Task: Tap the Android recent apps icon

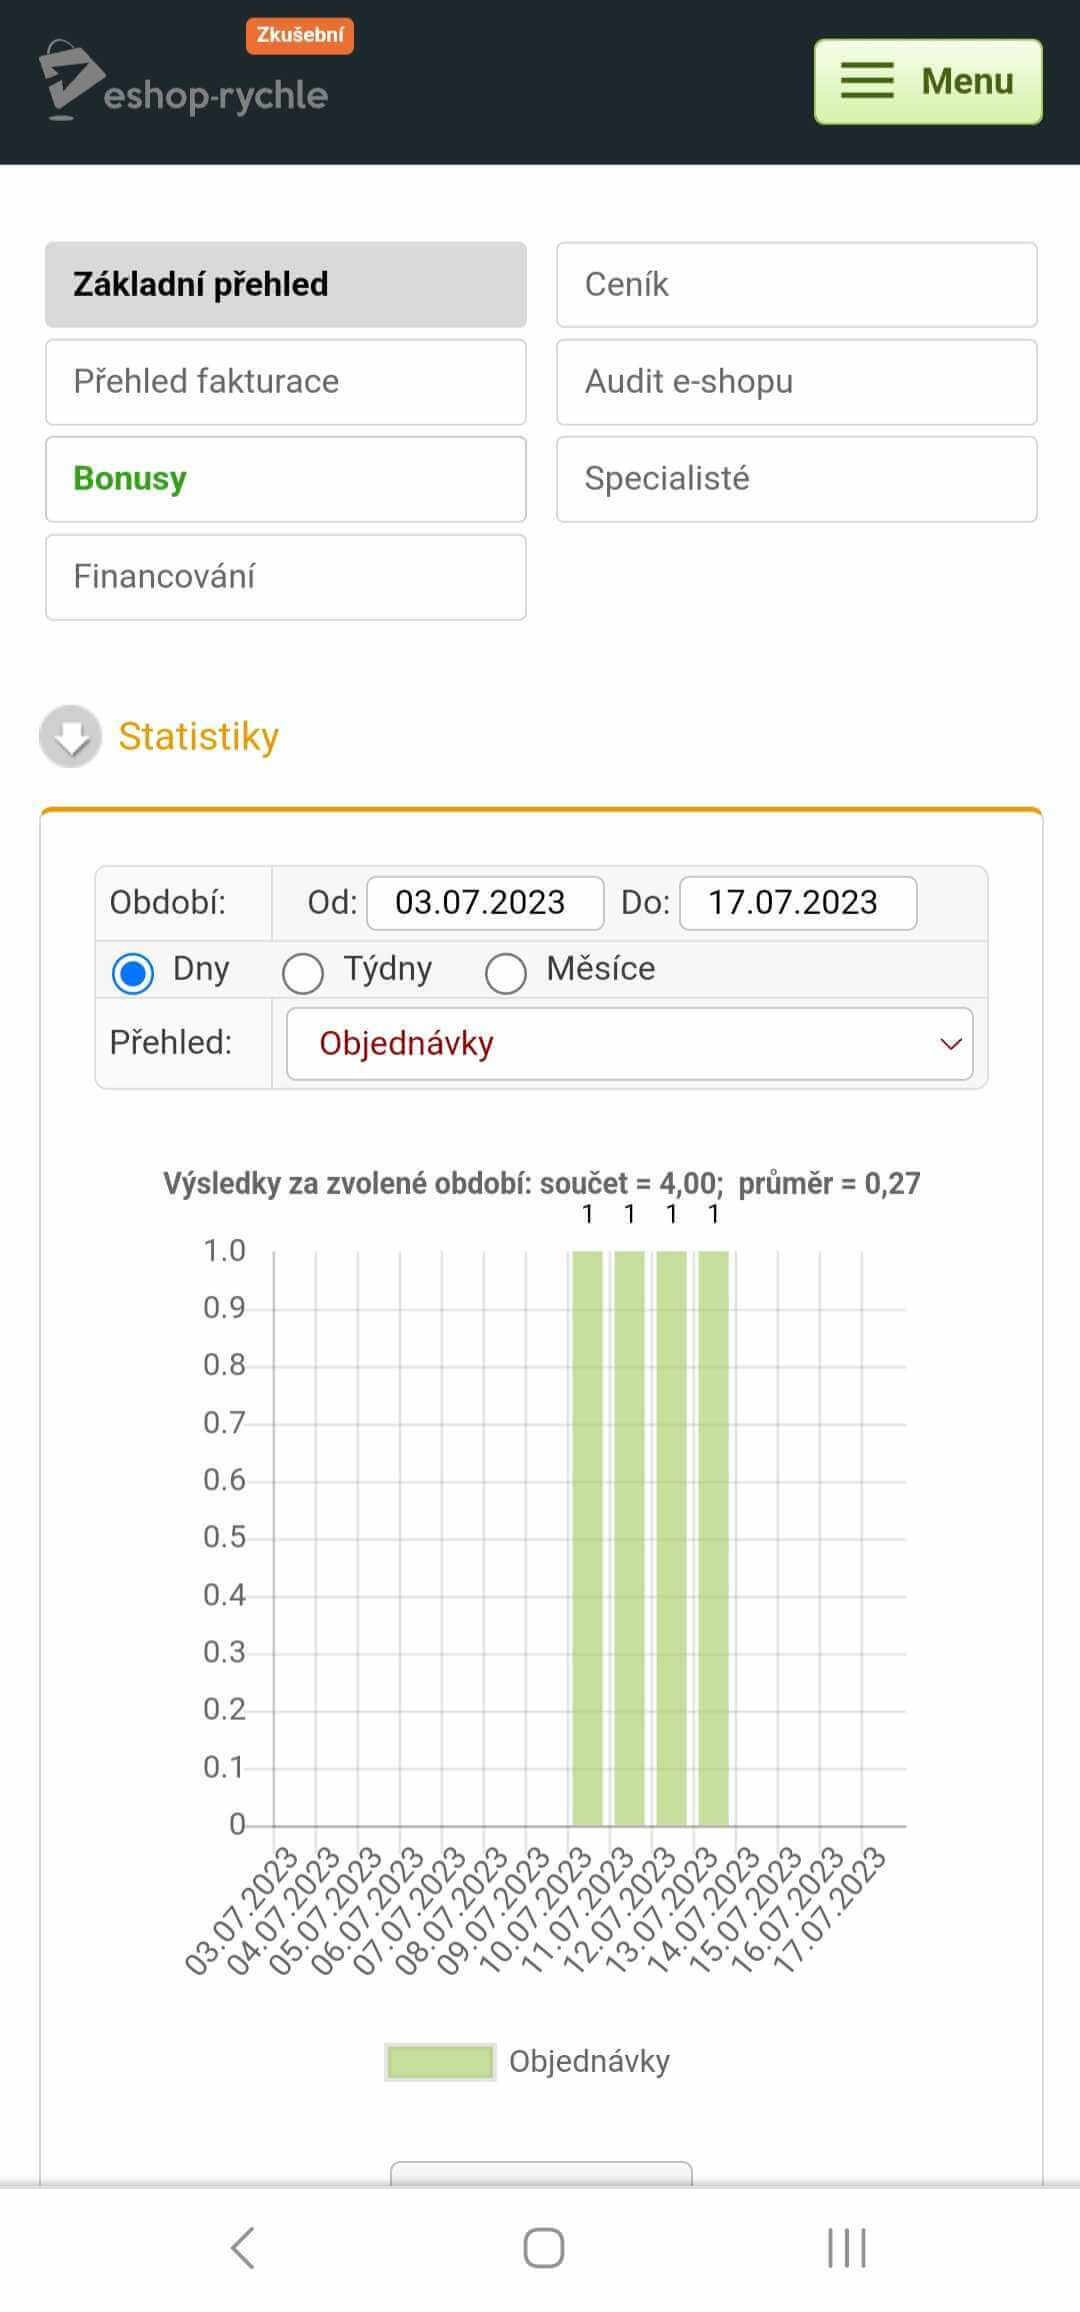Action: [846, 2248]
